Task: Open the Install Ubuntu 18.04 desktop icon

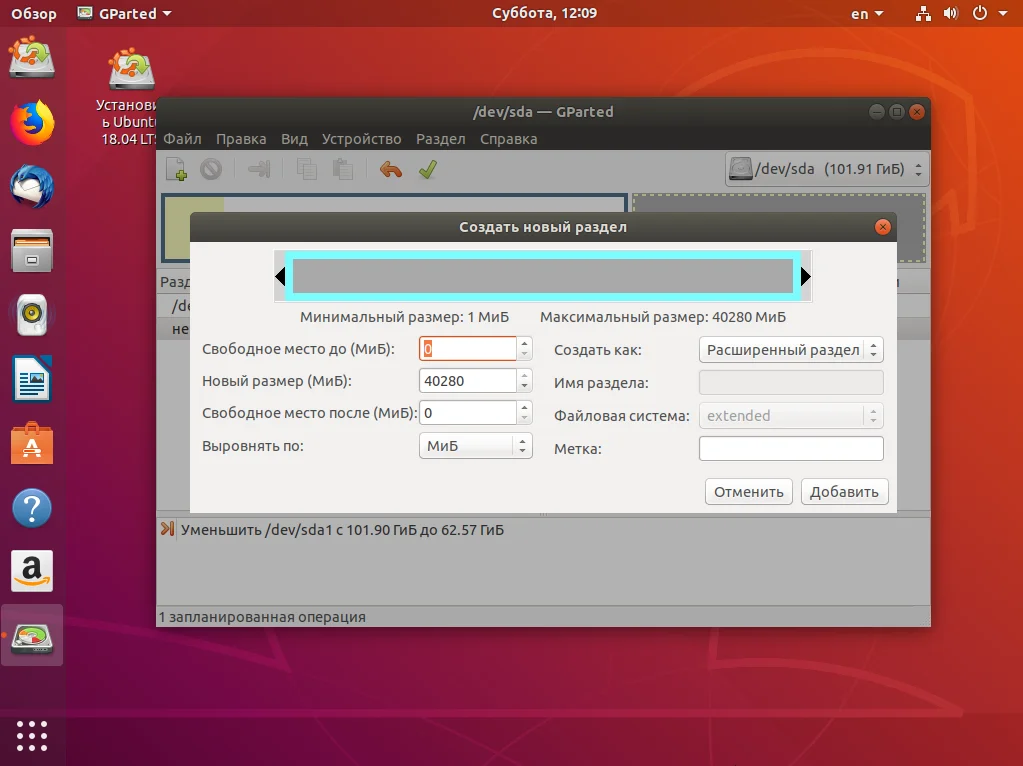Action: tap(131, 95)
